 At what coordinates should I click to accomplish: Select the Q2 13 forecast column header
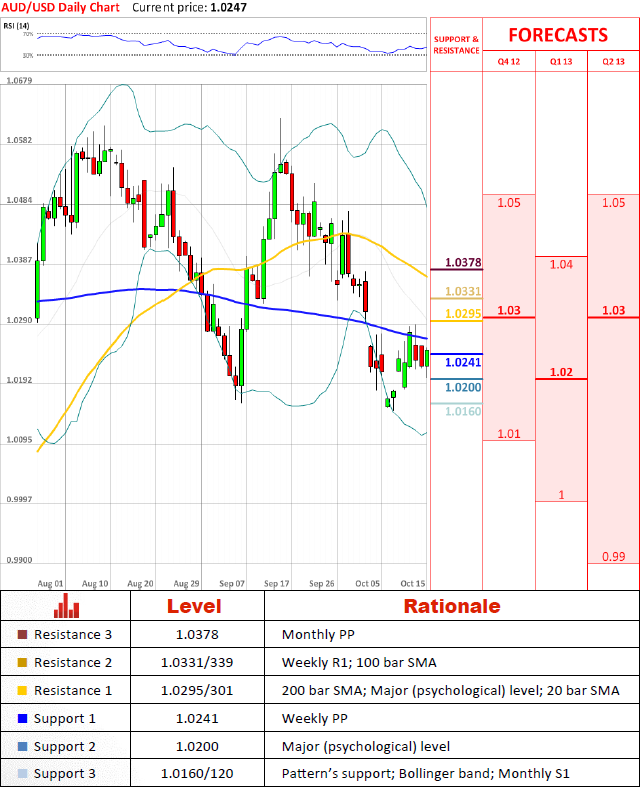pyautogui.click(x=613, y=62)
